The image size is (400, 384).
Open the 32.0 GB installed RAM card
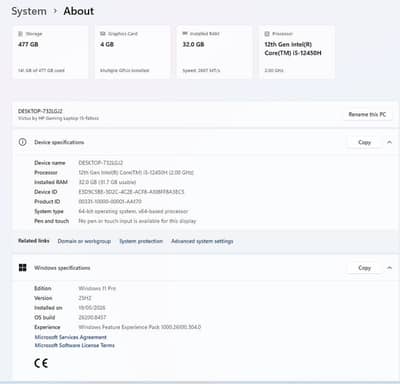[x=214, y=52]
